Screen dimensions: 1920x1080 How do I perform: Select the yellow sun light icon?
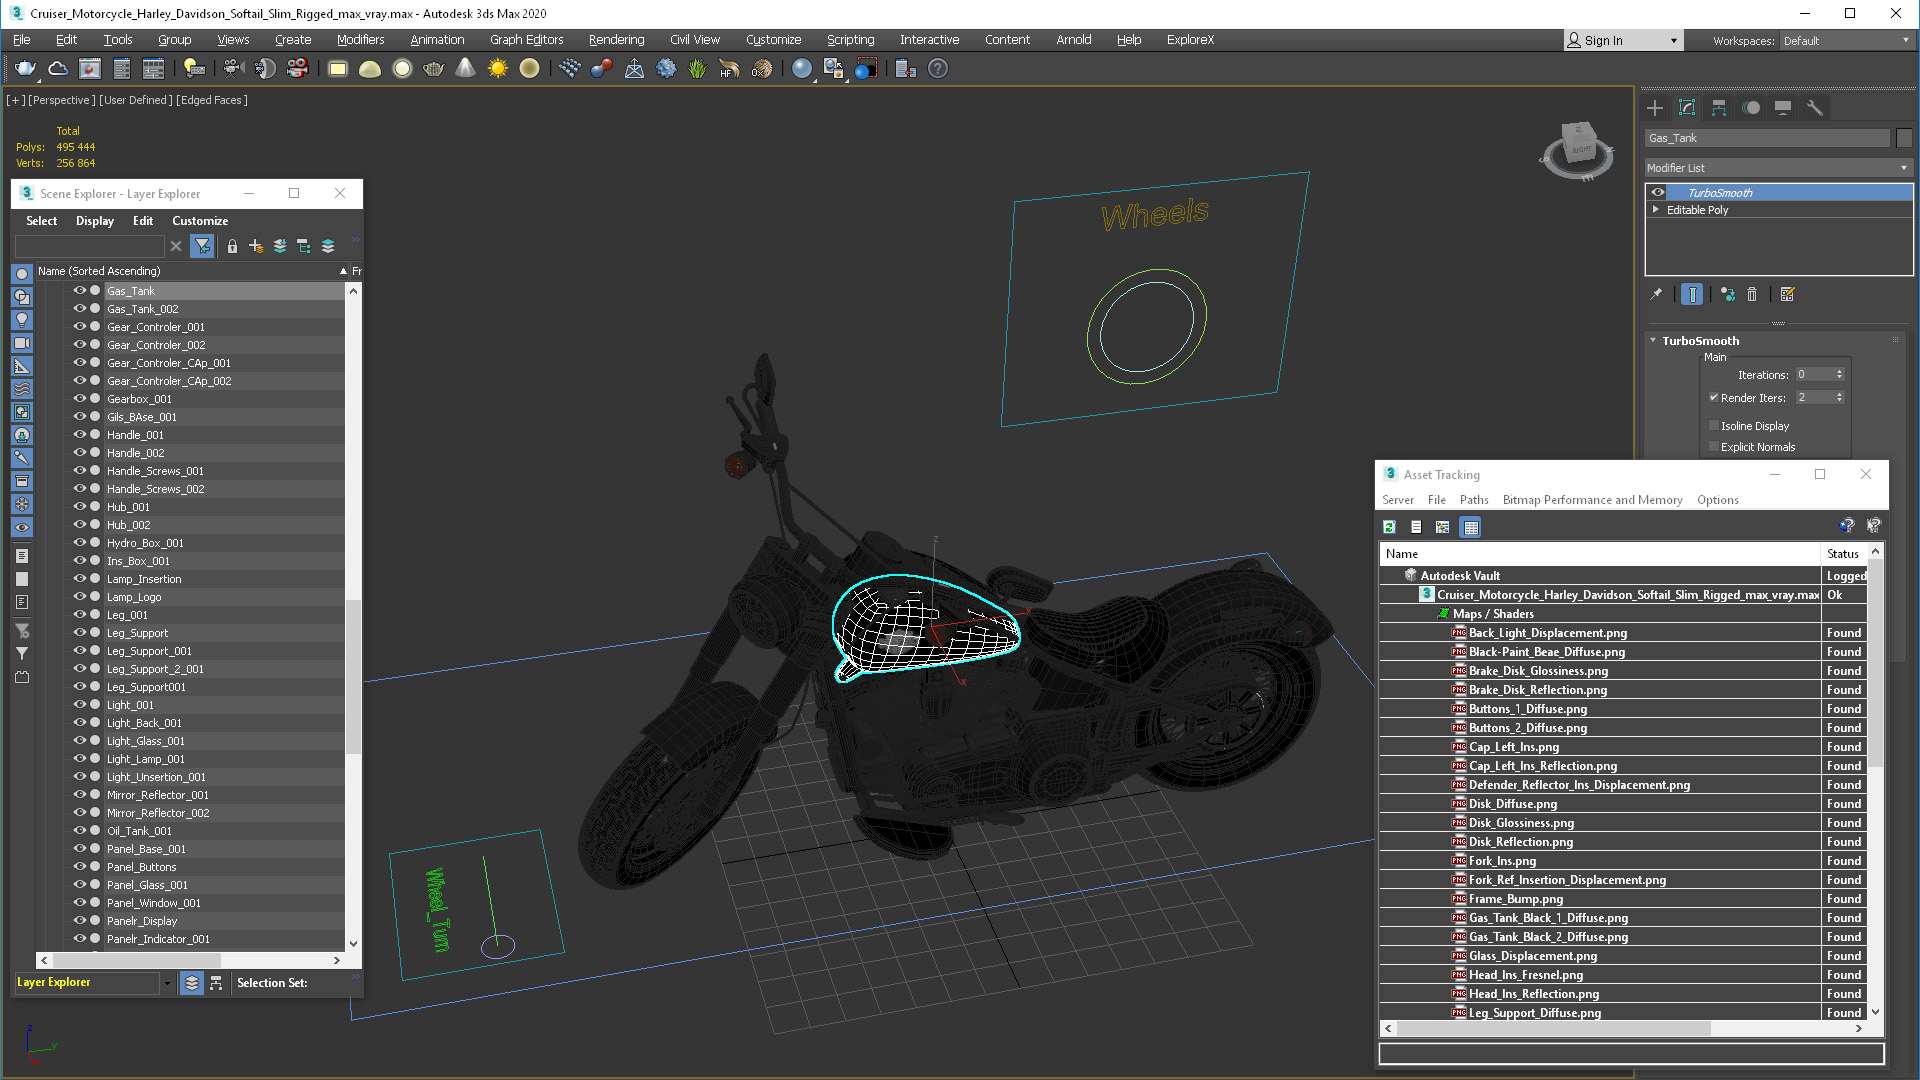point(497,68)
